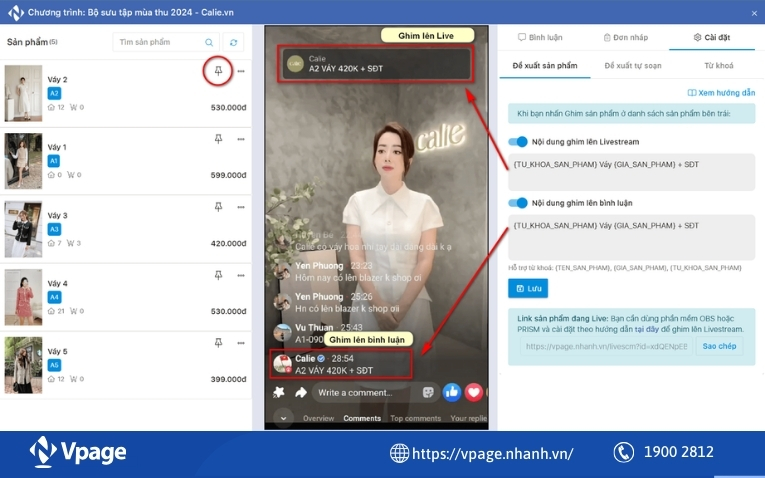Open more options for Váy 1
Image resolution: width=765 pixels, height=478 pixels.
241,139
